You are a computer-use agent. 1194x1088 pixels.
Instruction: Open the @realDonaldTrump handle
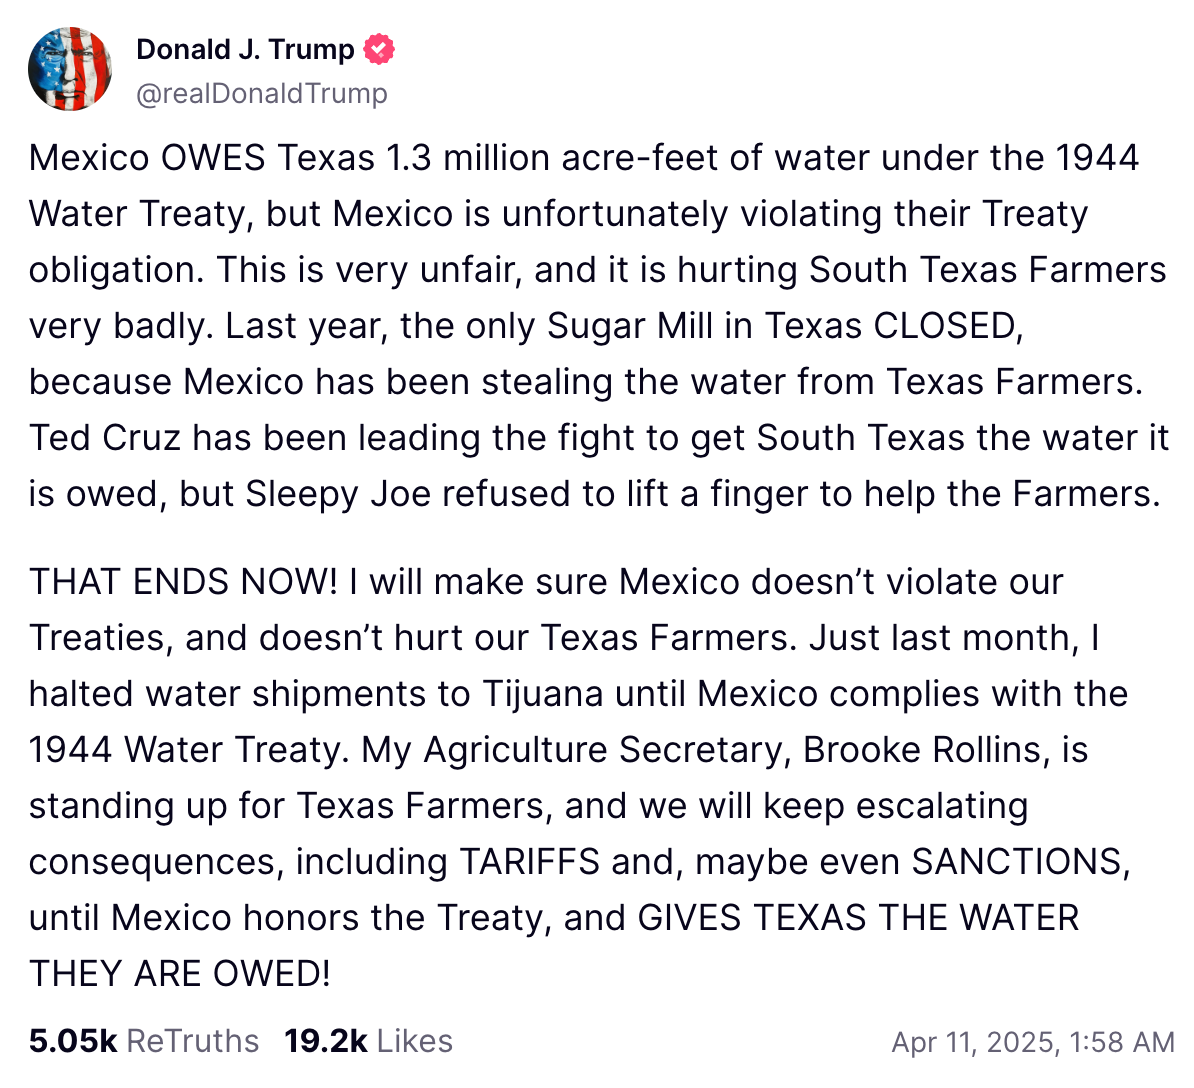[262, 93]
